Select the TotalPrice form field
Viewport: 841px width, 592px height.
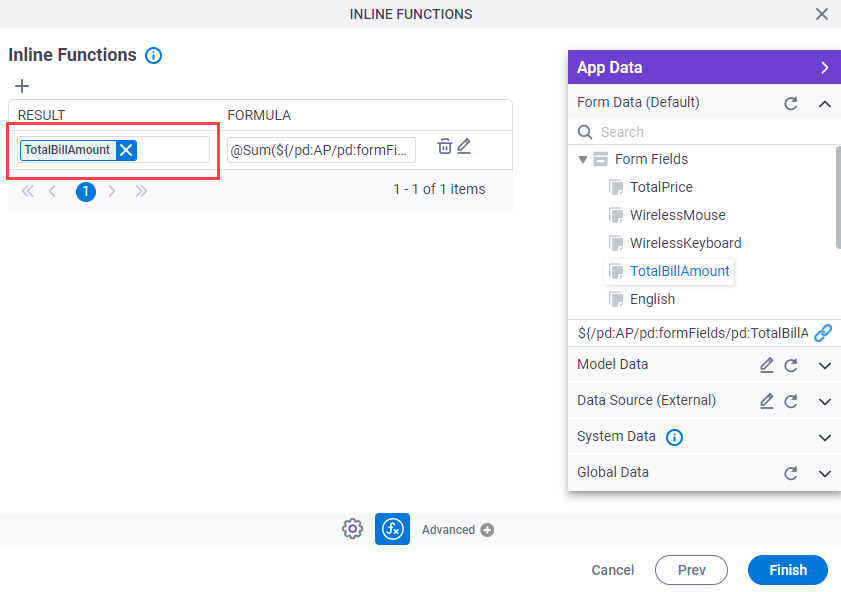661,187
